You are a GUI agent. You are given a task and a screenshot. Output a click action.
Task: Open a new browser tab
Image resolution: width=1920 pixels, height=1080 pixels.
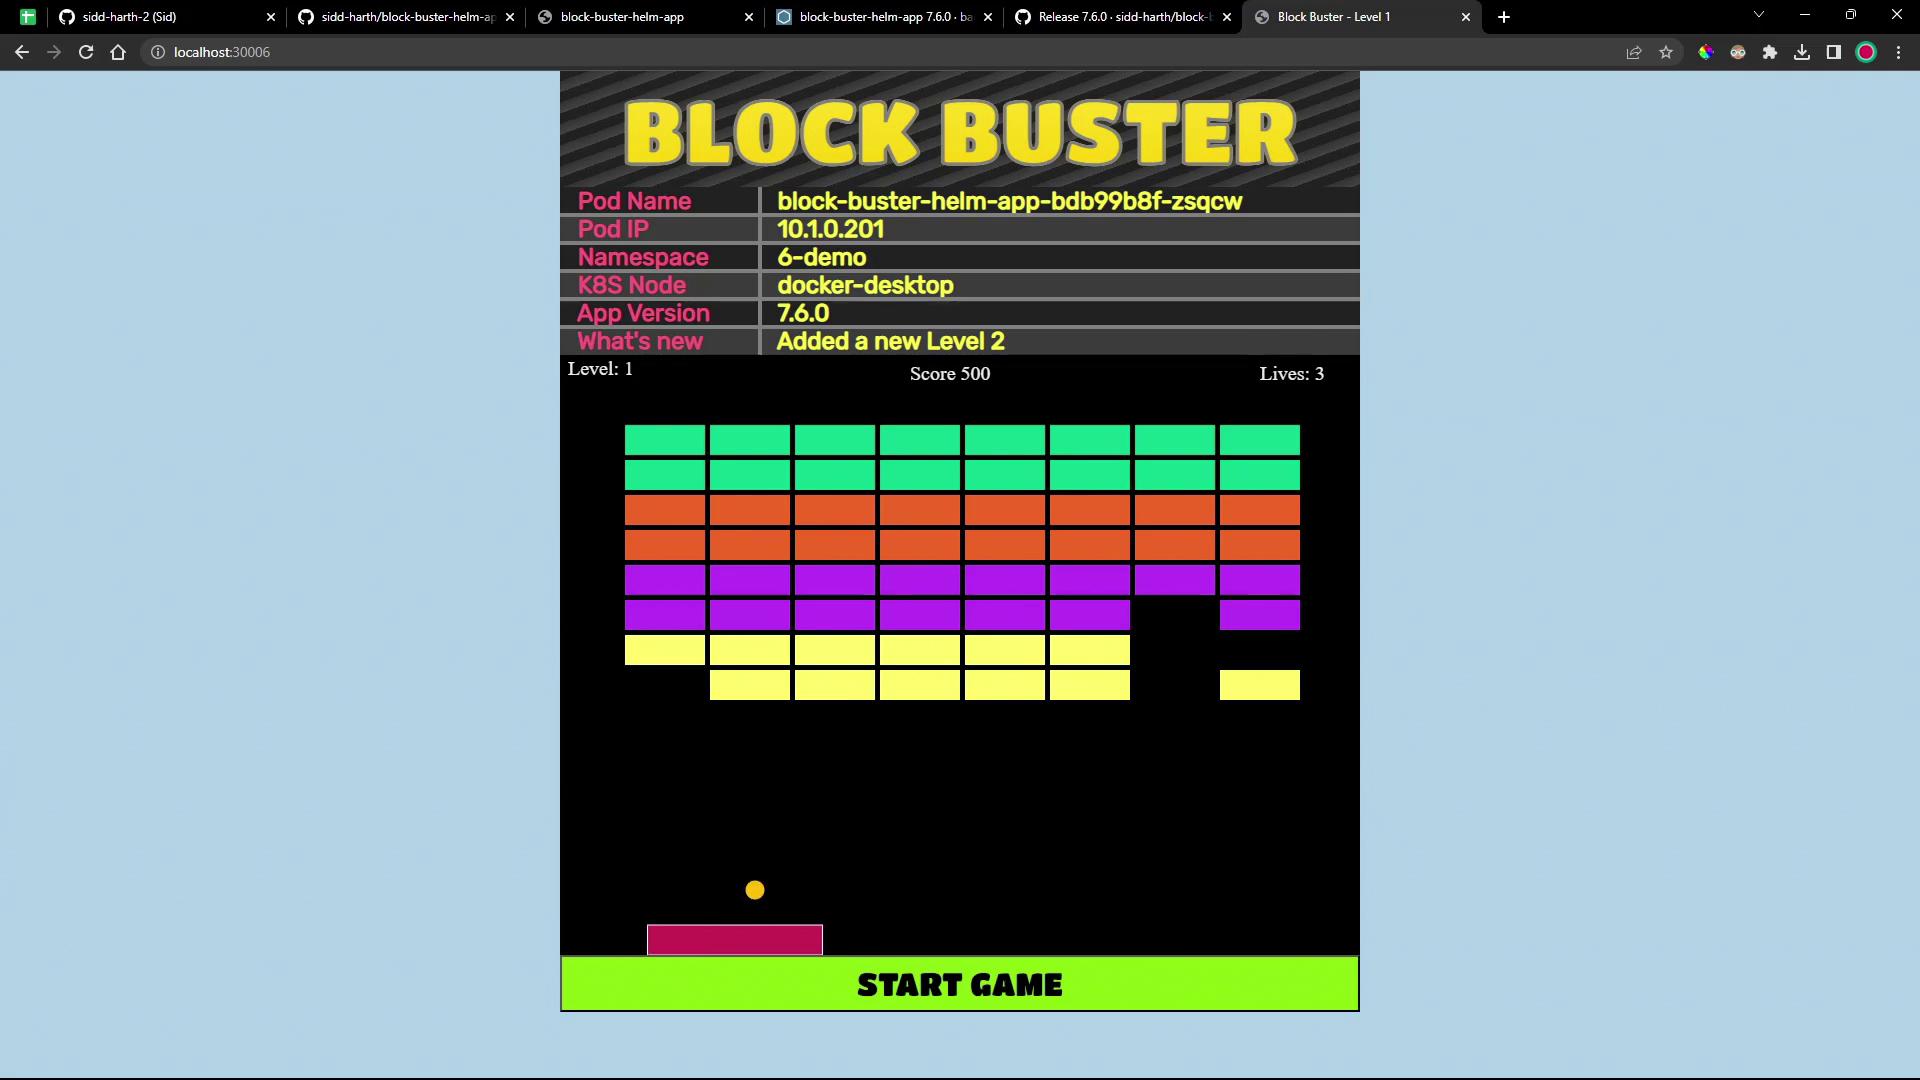1504,17
